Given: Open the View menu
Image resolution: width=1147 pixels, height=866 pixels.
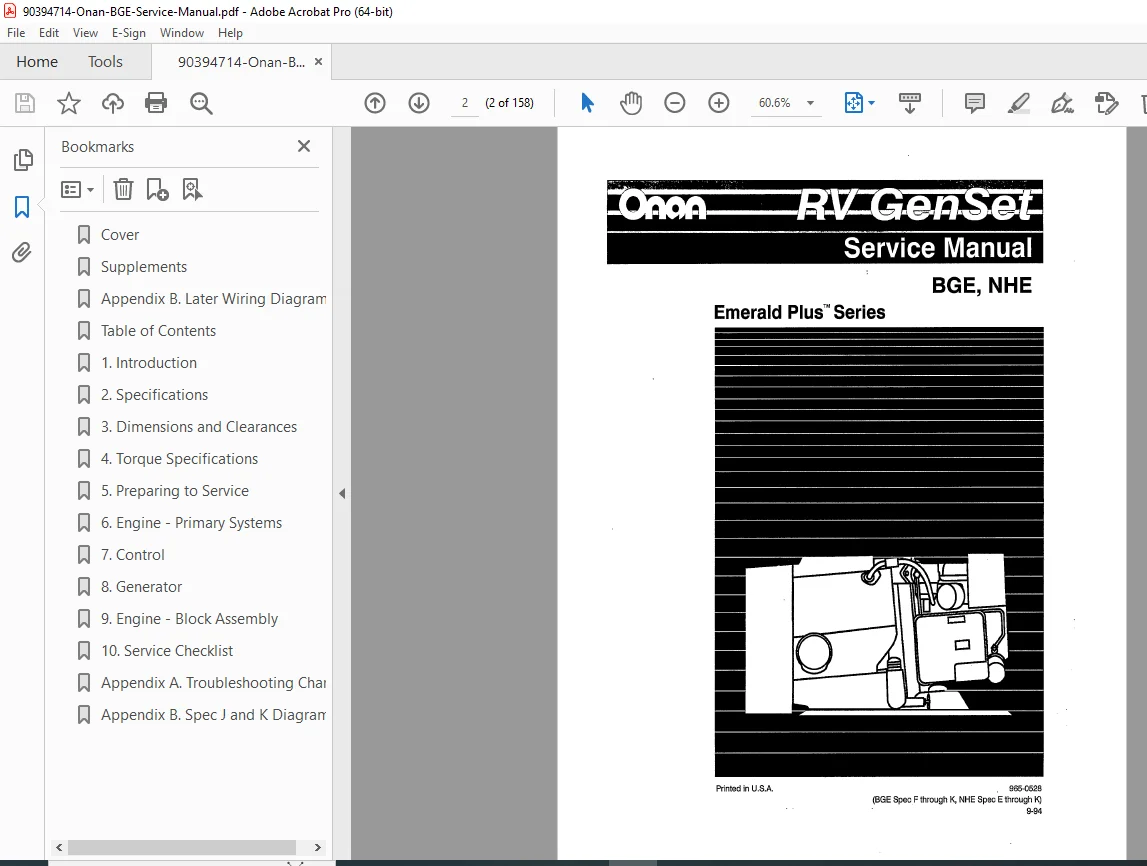Looking at the screenshot, I should tap(85, 33).
